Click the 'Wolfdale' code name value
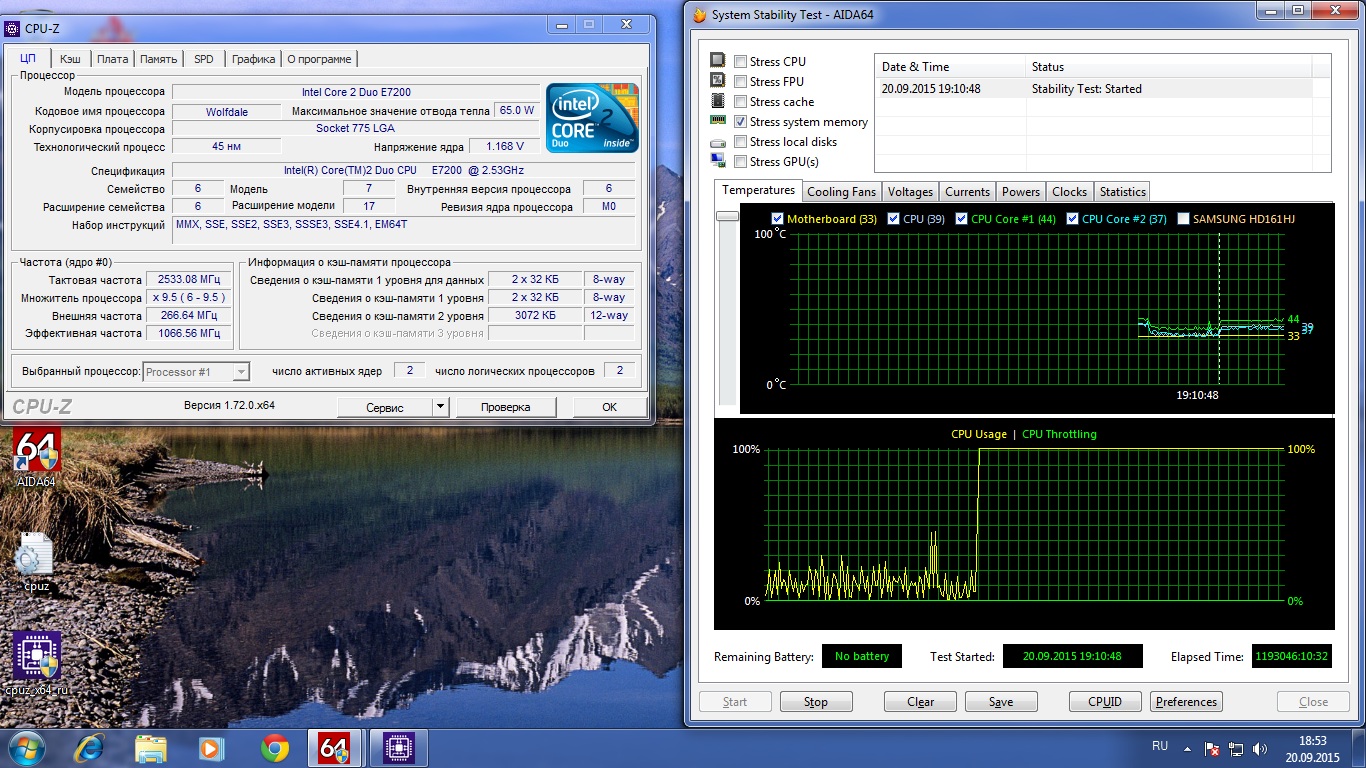Image resolution: width=1366 pixels, height=768 pixels. point(227,112)
